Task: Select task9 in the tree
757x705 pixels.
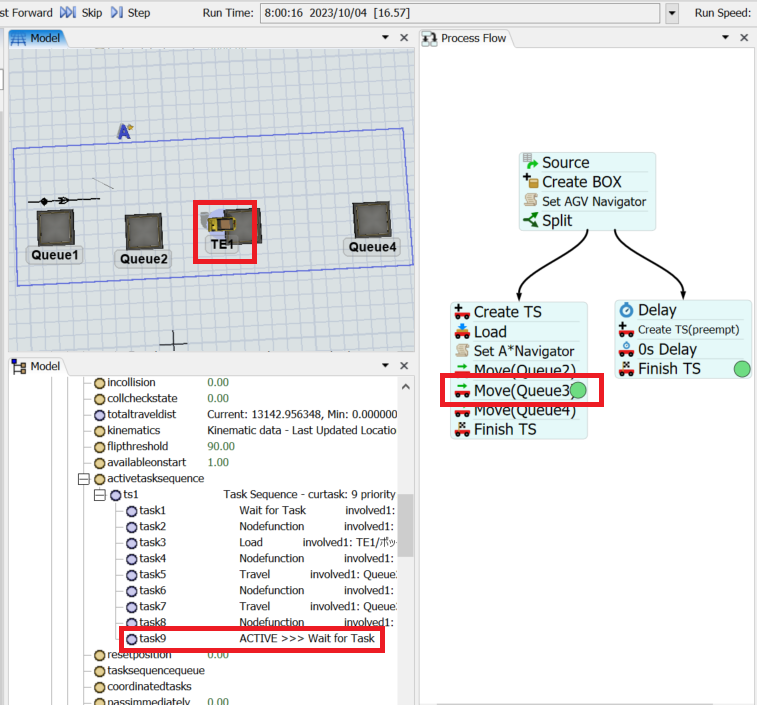Action: click(x=152, y=639)
